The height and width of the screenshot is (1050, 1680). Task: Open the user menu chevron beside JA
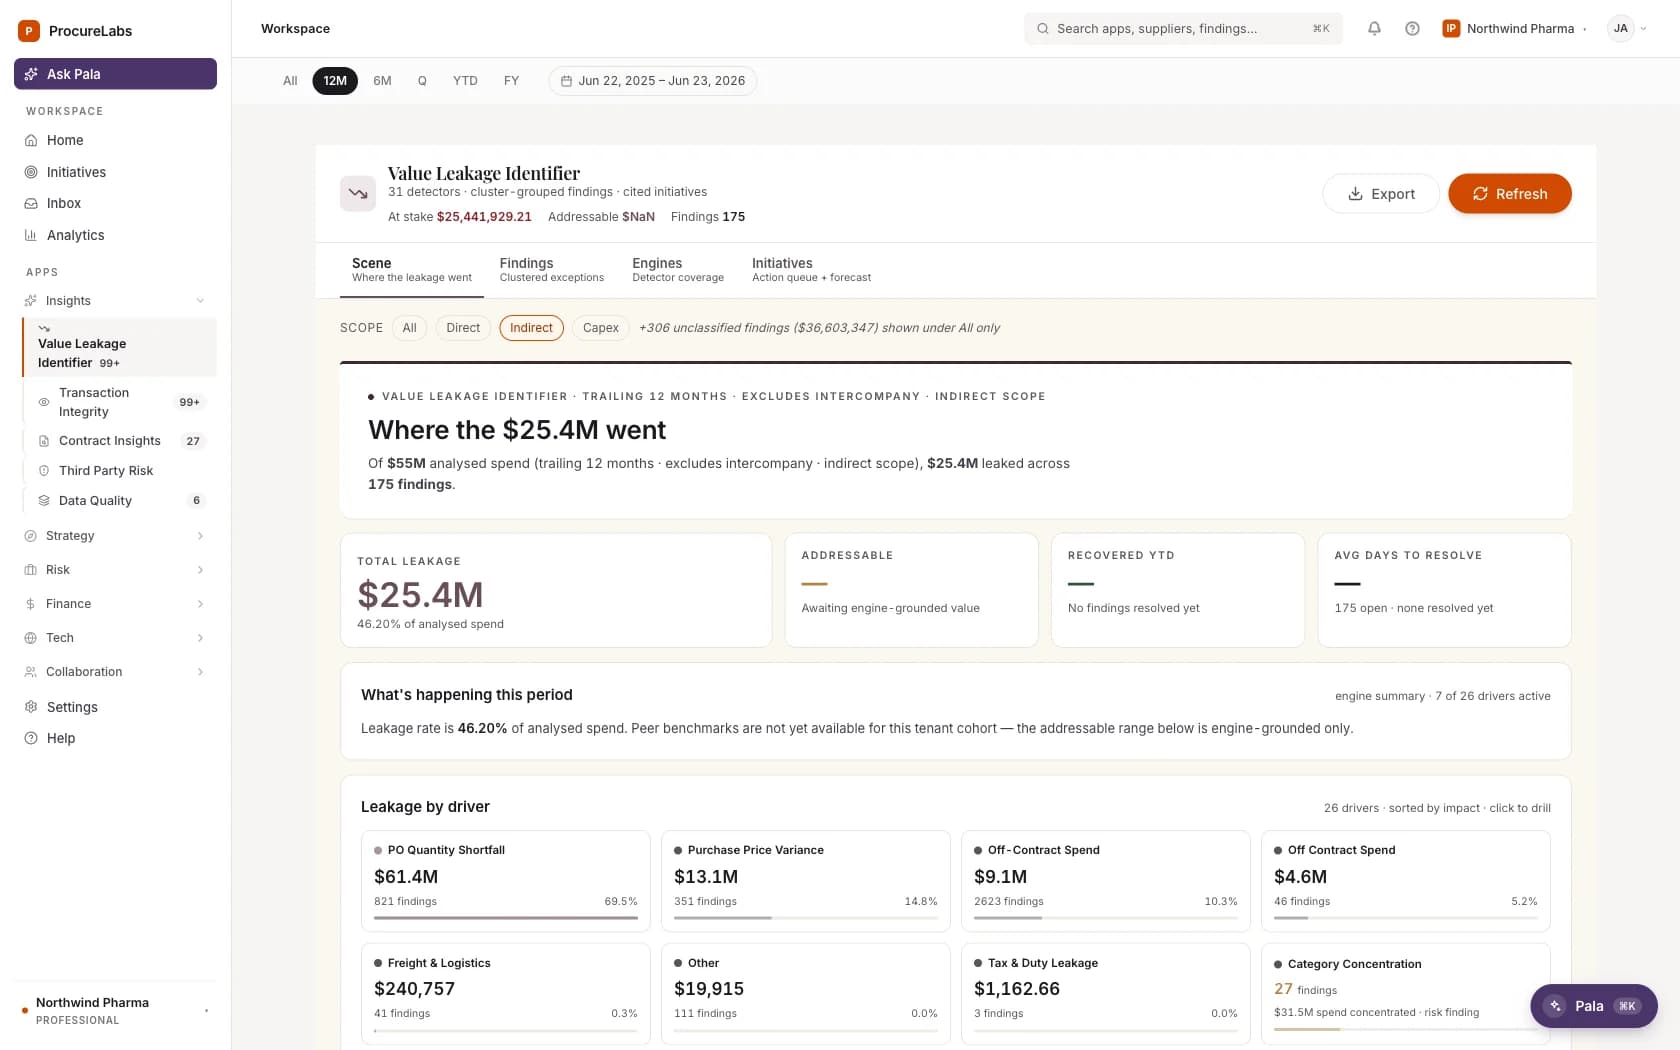1643,29
